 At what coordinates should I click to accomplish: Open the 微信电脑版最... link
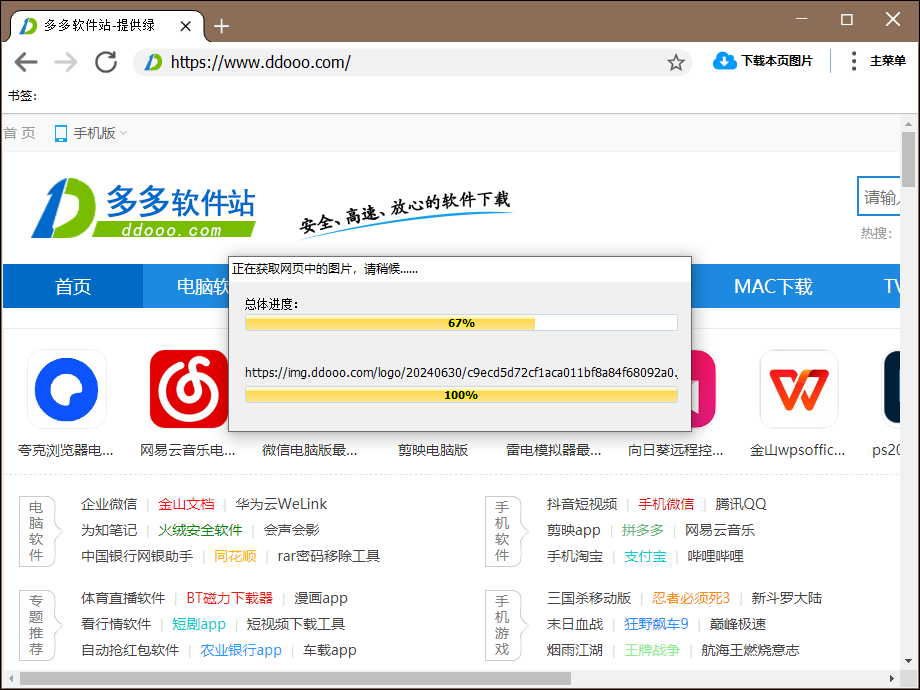click(x=310, y=450)
